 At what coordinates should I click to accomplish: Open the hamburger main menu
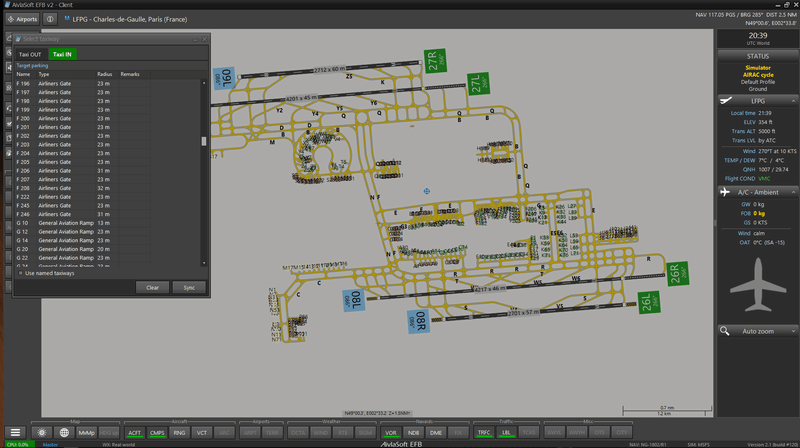coord(14,432)
